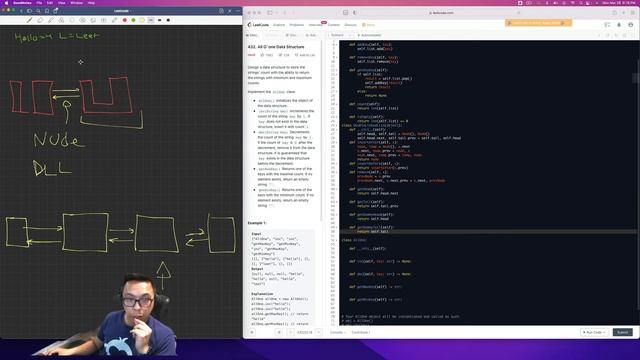The width and height of the screenshot is (640, 360).
Task: Dislike the problem (thumbs down 128)
Action: pyautogui.click(x=284, y=55)
